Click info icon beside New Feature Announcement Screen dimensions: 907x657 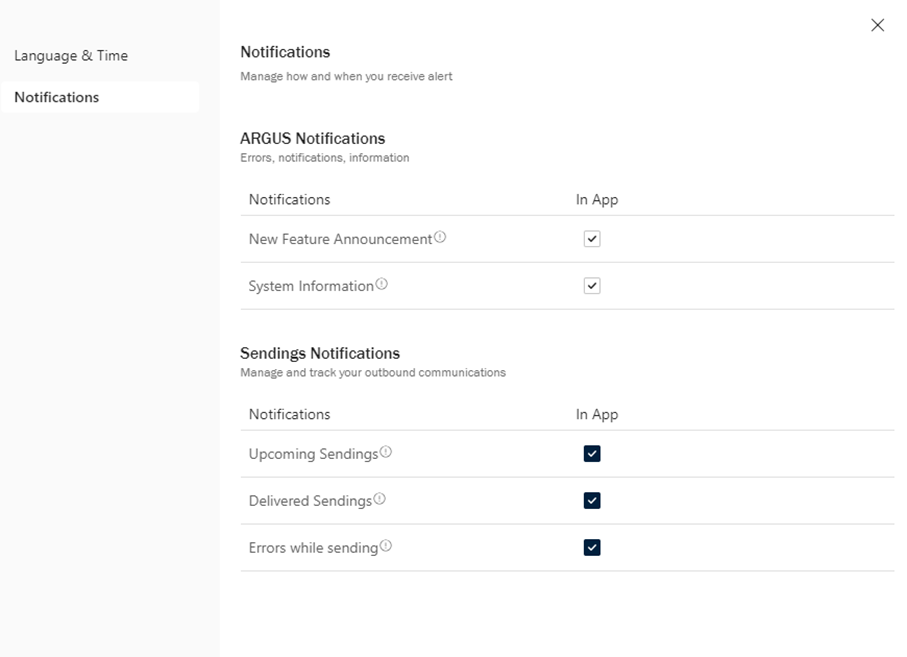pyautogui.click(x=440, y=238)
